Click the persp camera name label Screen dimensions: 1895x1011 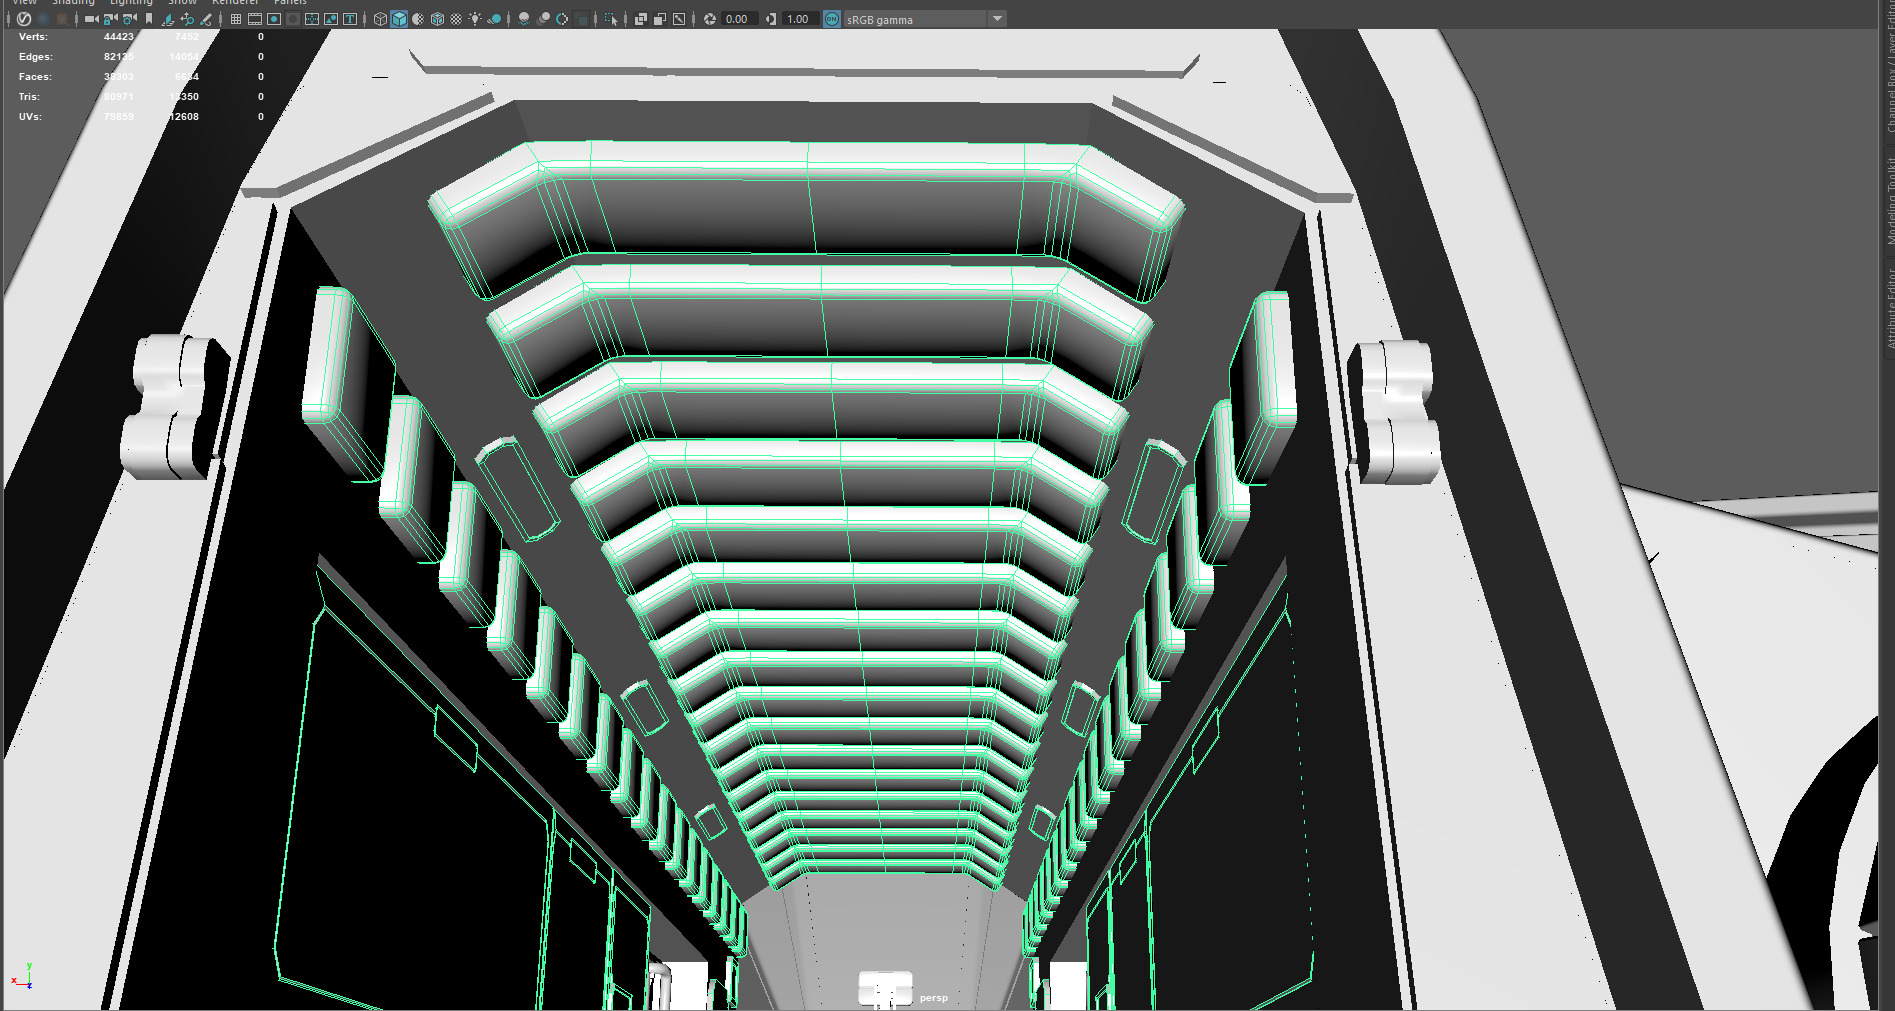pos(933,998)
